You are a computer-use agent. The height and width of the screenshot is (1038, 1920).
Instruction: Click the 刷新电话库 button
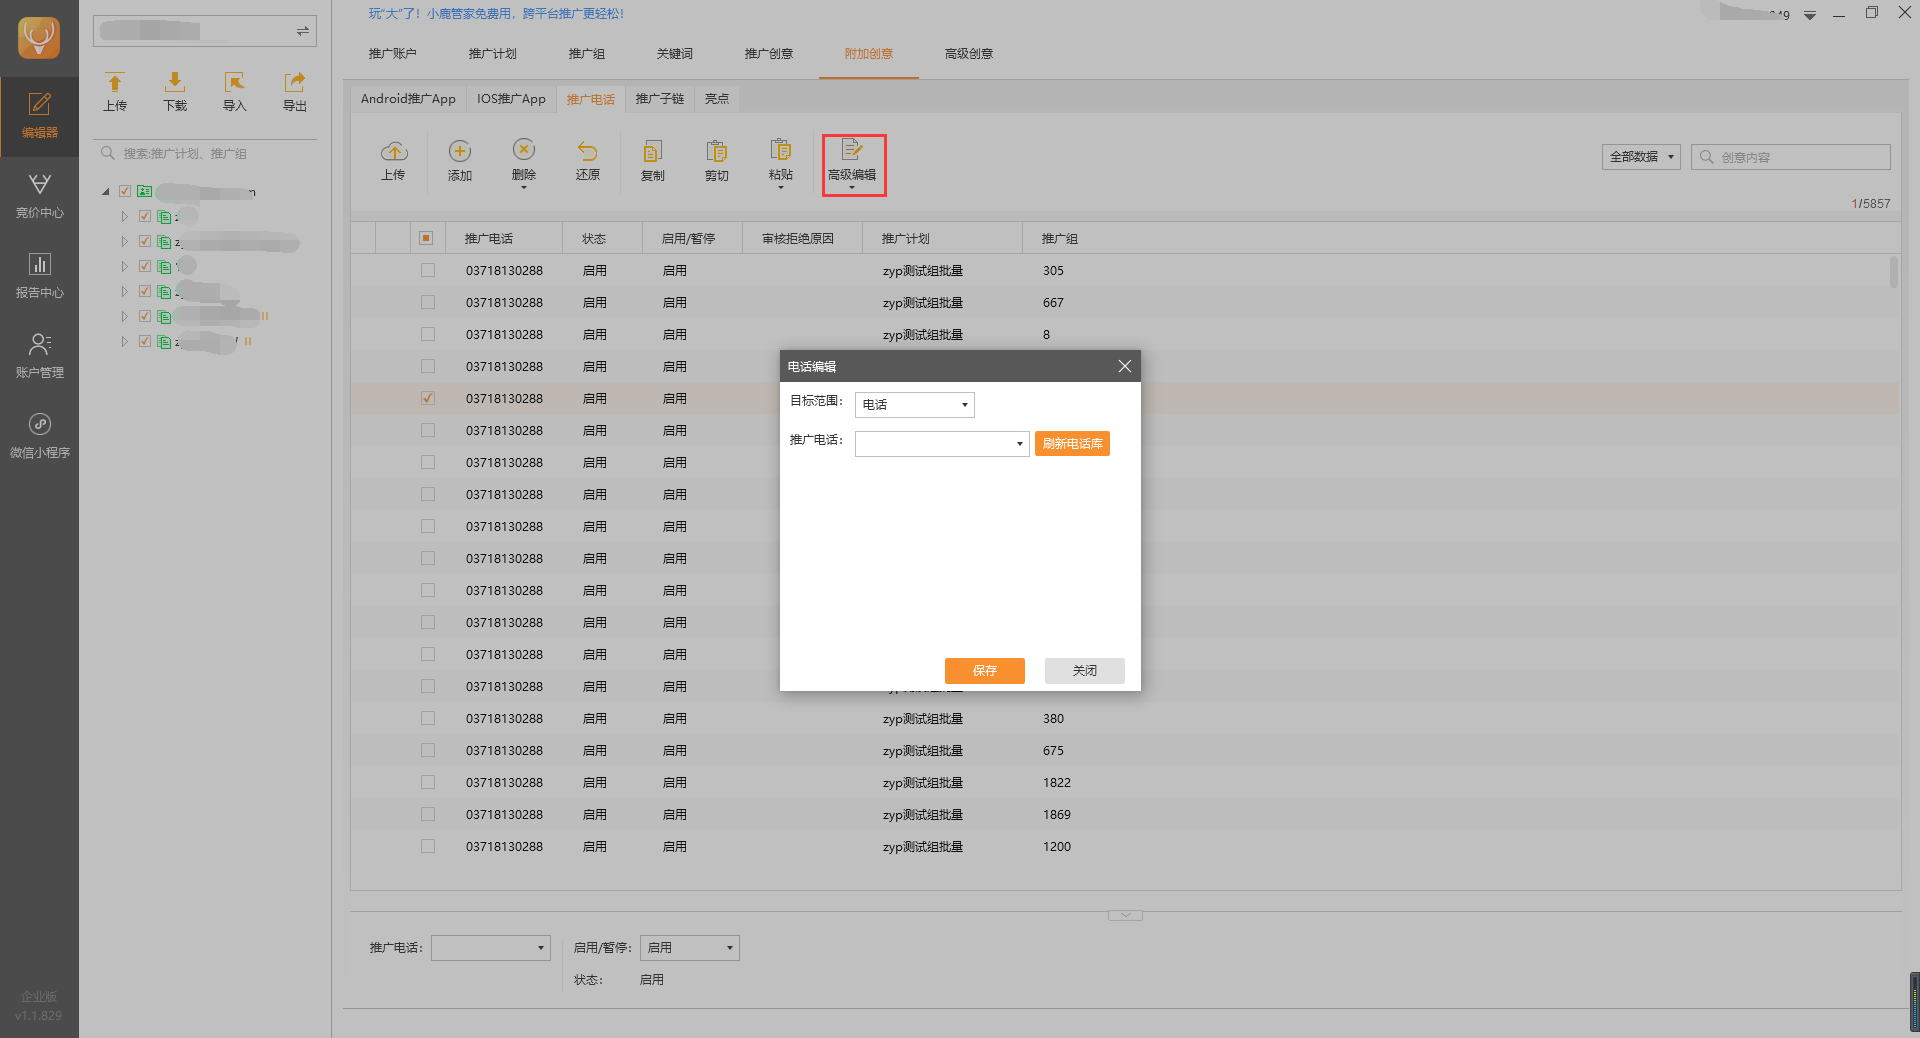point(1072,443)
